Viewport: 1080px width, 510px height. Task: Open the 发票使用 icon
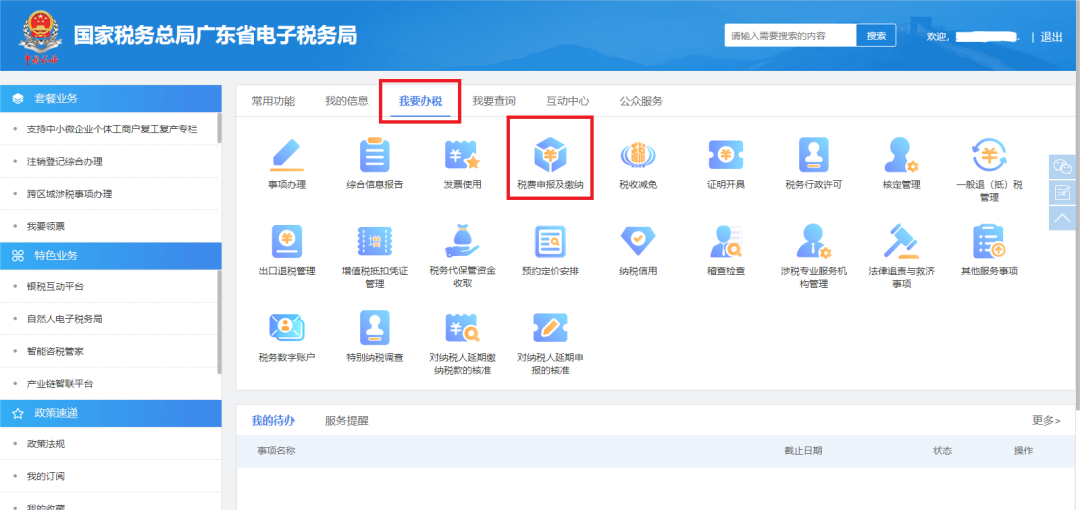point(462,155)
